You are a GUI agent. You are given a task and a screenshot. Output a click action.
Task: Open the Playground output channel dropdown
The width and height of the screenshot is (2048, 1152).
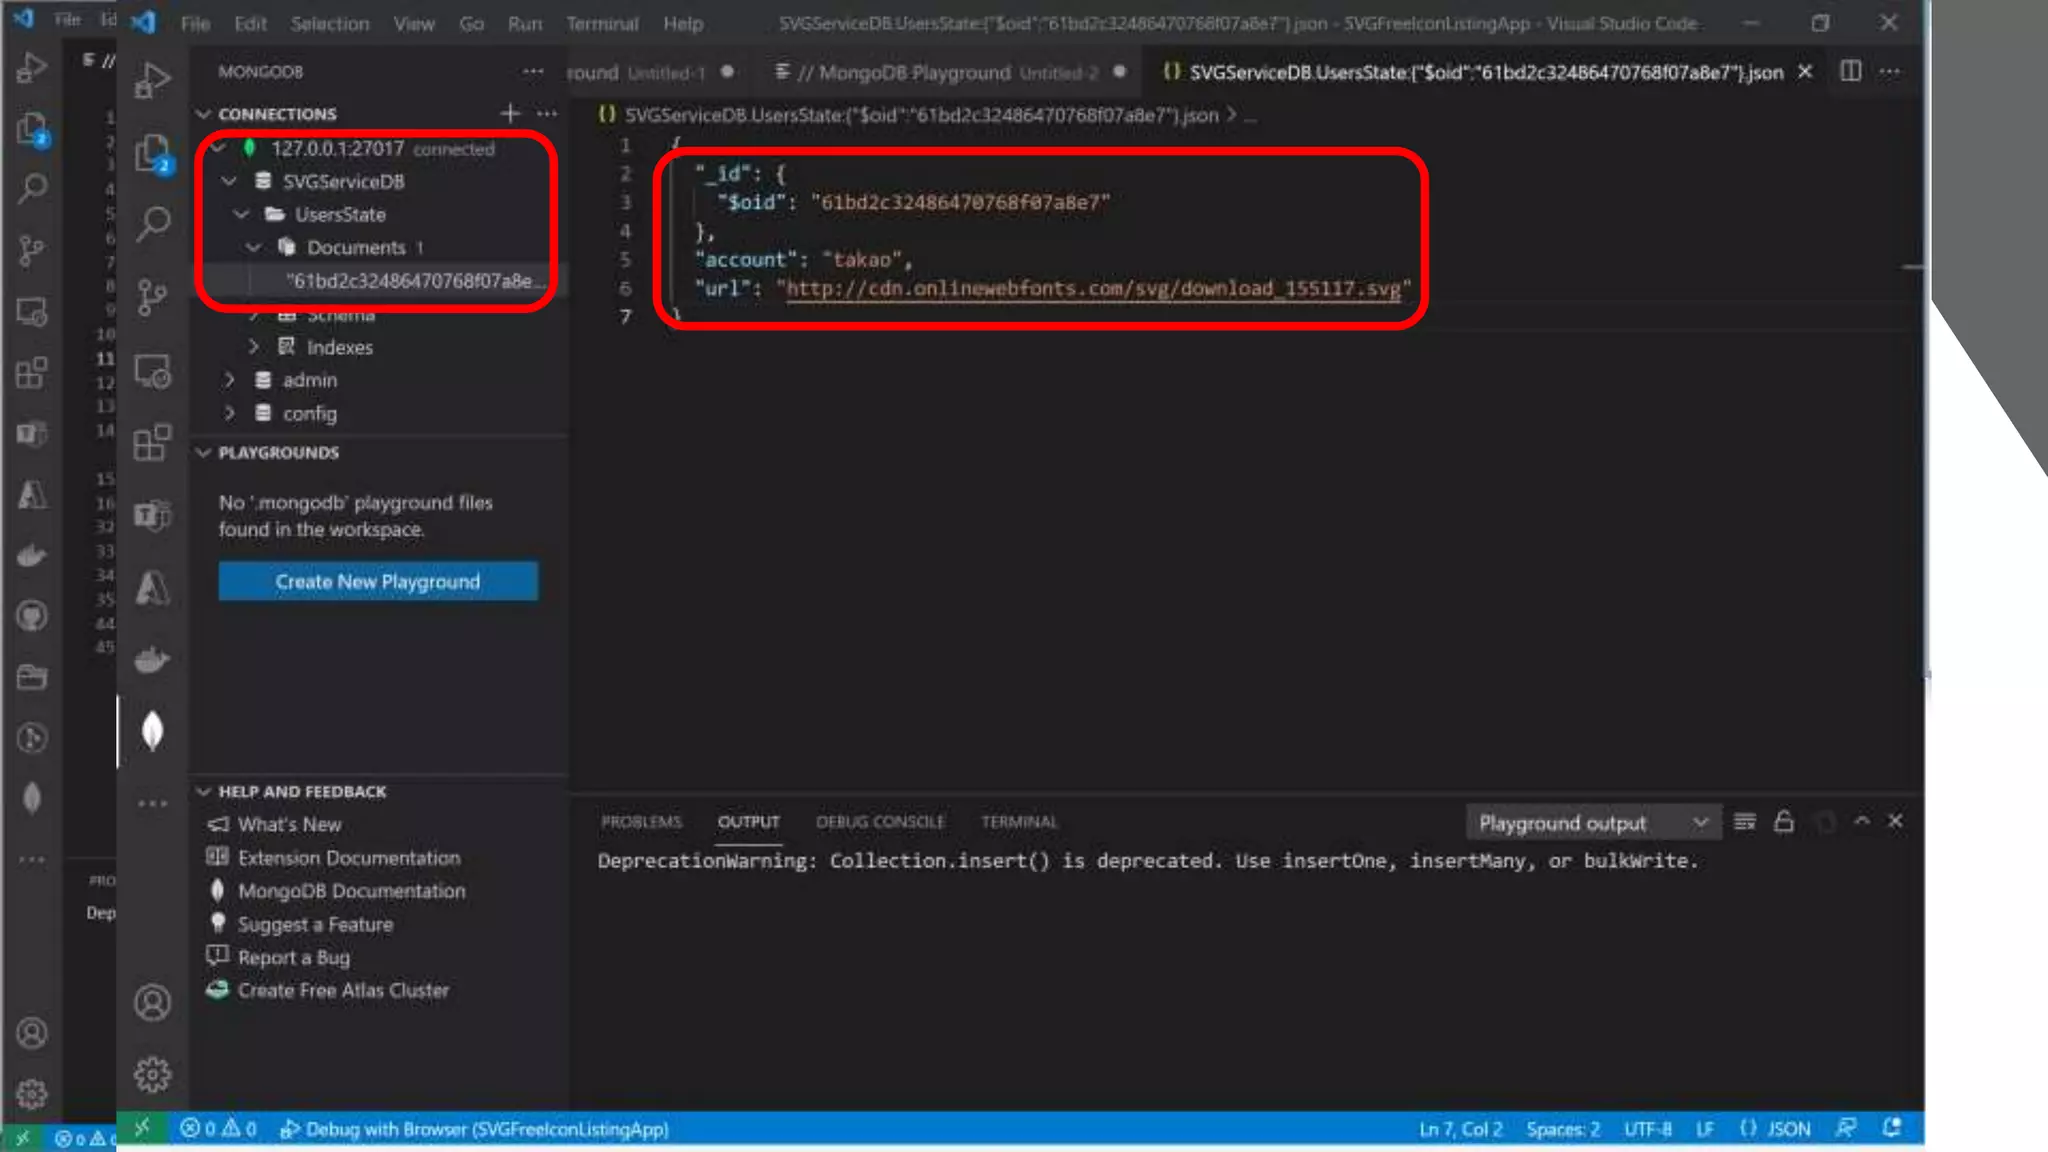(x=1594, y=823)
